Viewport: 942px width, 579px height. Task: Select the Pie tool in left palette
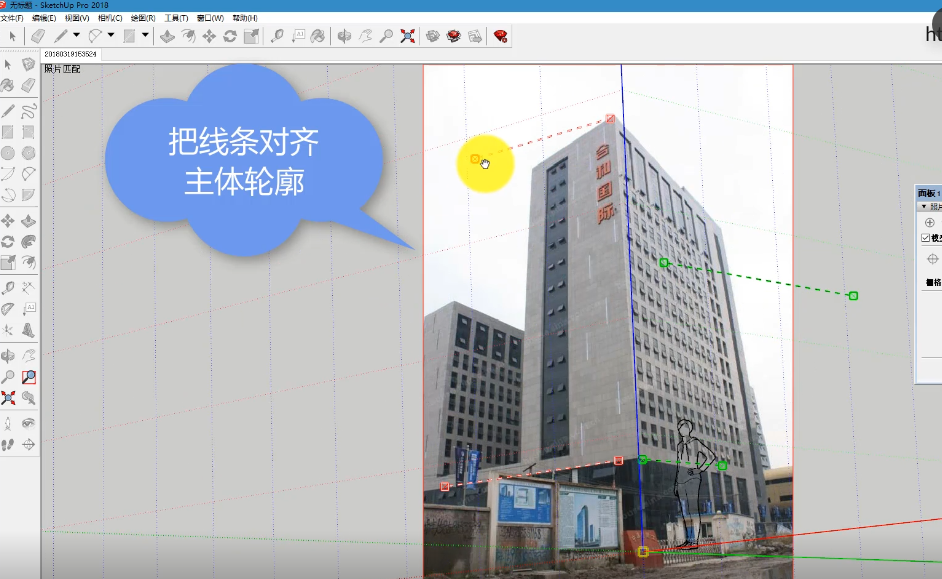pyautogui.click(x=28, y=195)
